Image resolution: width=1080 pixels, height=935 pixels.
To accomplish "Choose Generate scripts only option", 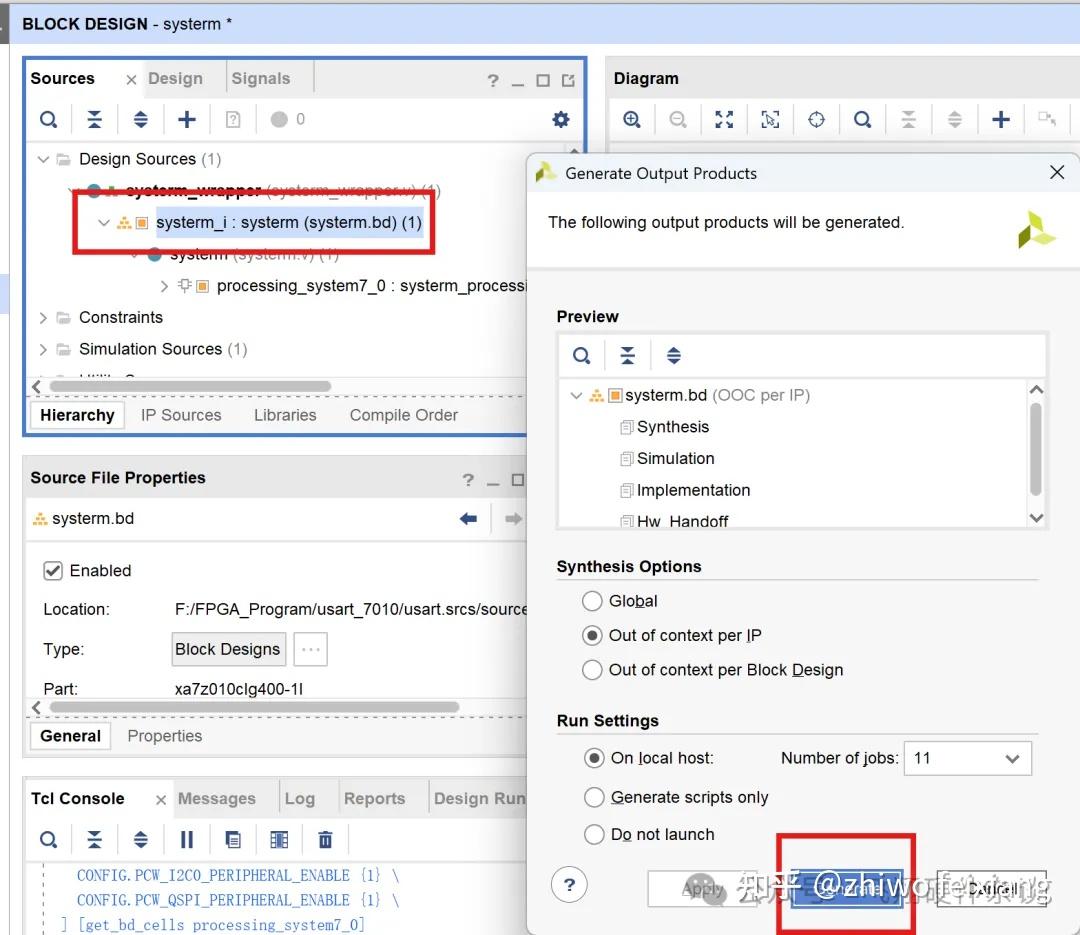I will pyautogui.click(x=594, y=797).
